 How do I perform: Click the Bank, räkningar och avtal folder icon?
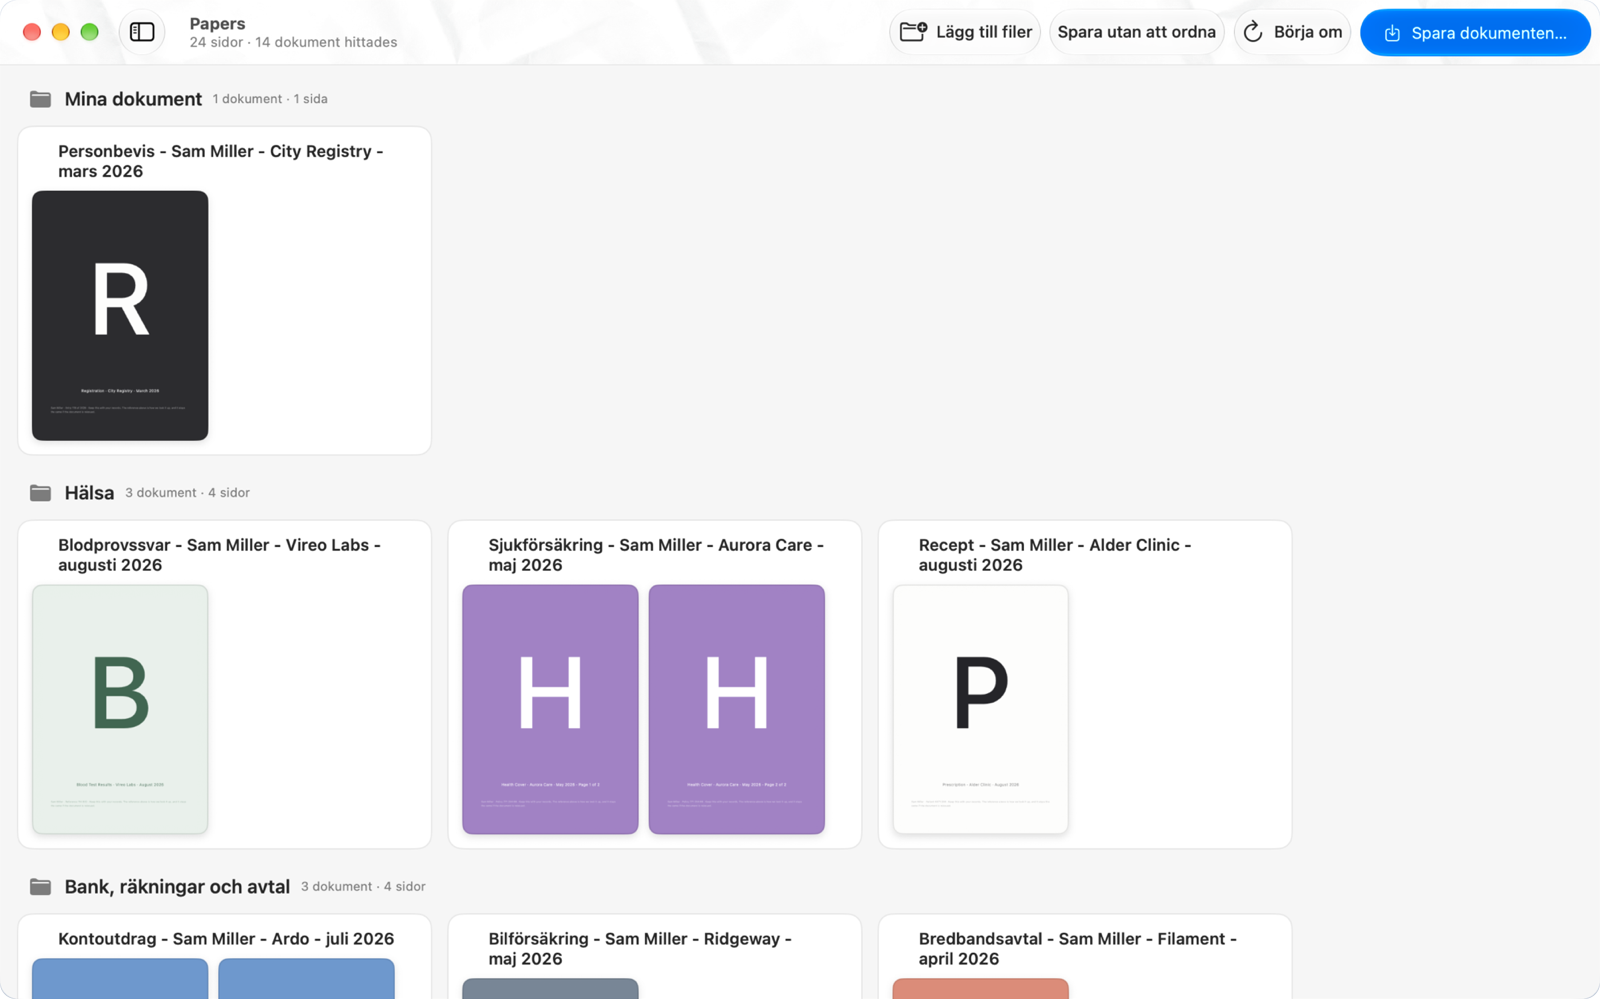(40, 887)
